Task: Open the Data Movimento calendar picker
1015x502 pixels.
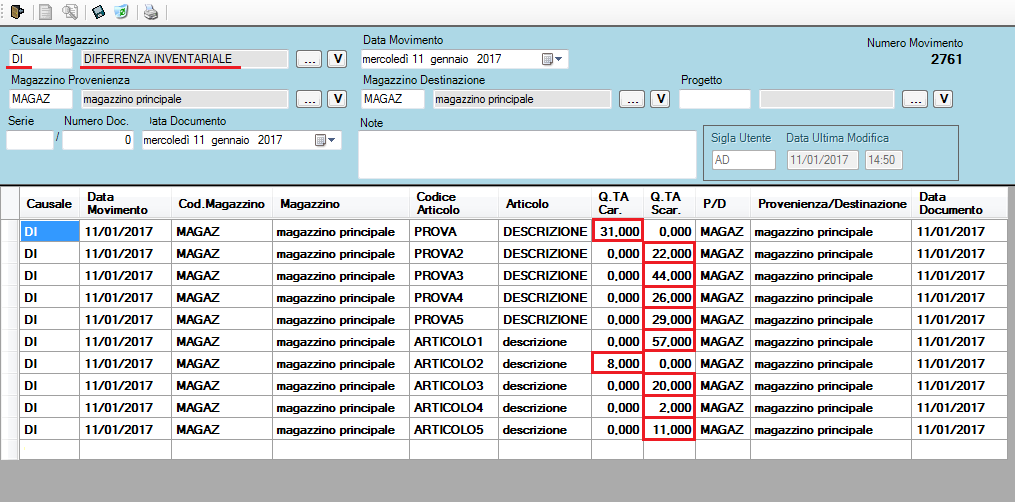Action: 551,59
